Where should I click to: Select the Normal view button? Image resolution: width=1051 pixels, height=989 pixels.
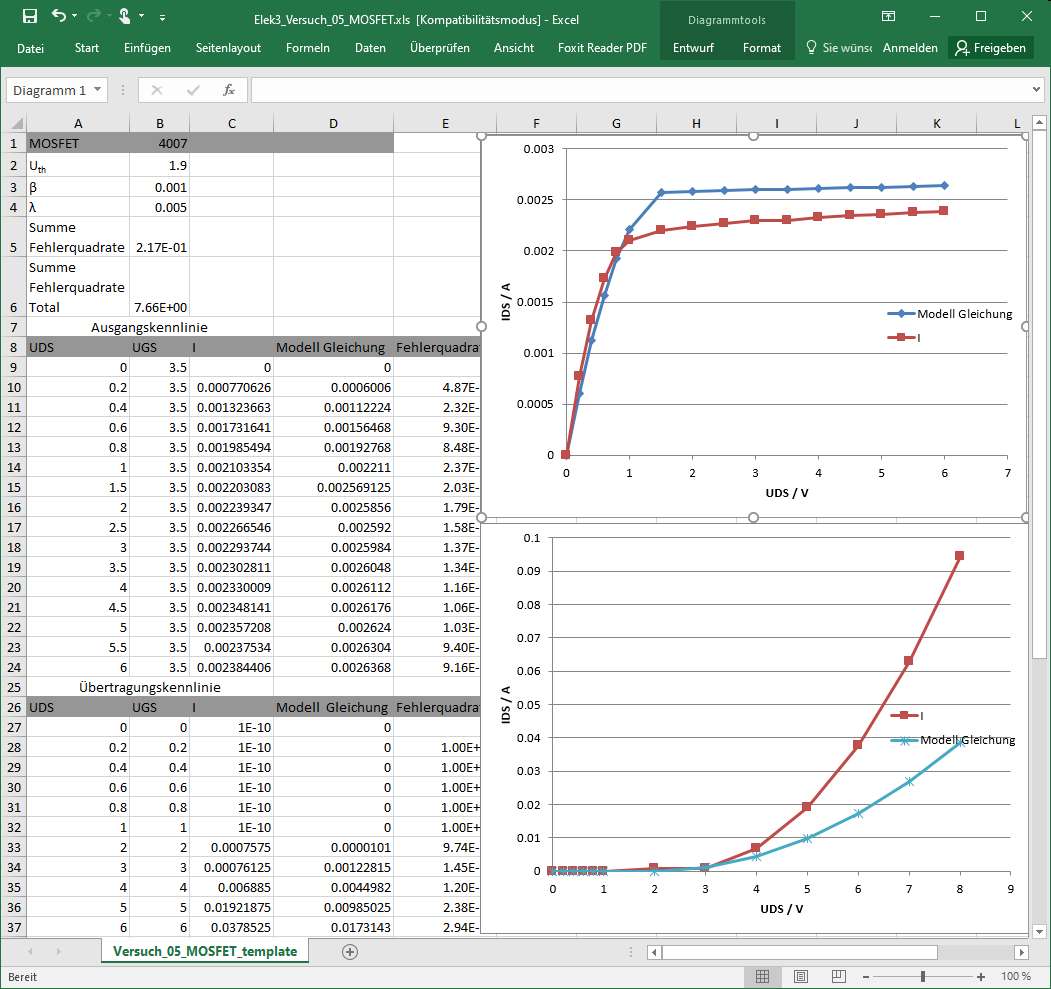pos(763,976)
